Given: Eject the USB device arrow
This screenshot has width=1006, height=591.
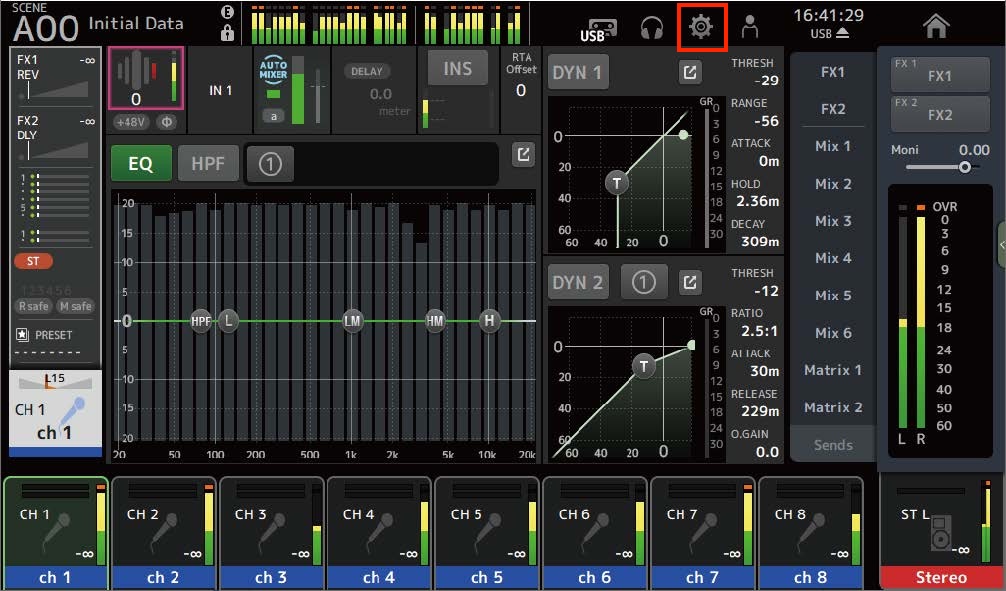Looking at the screenshot, I should (x=842, y=33).
